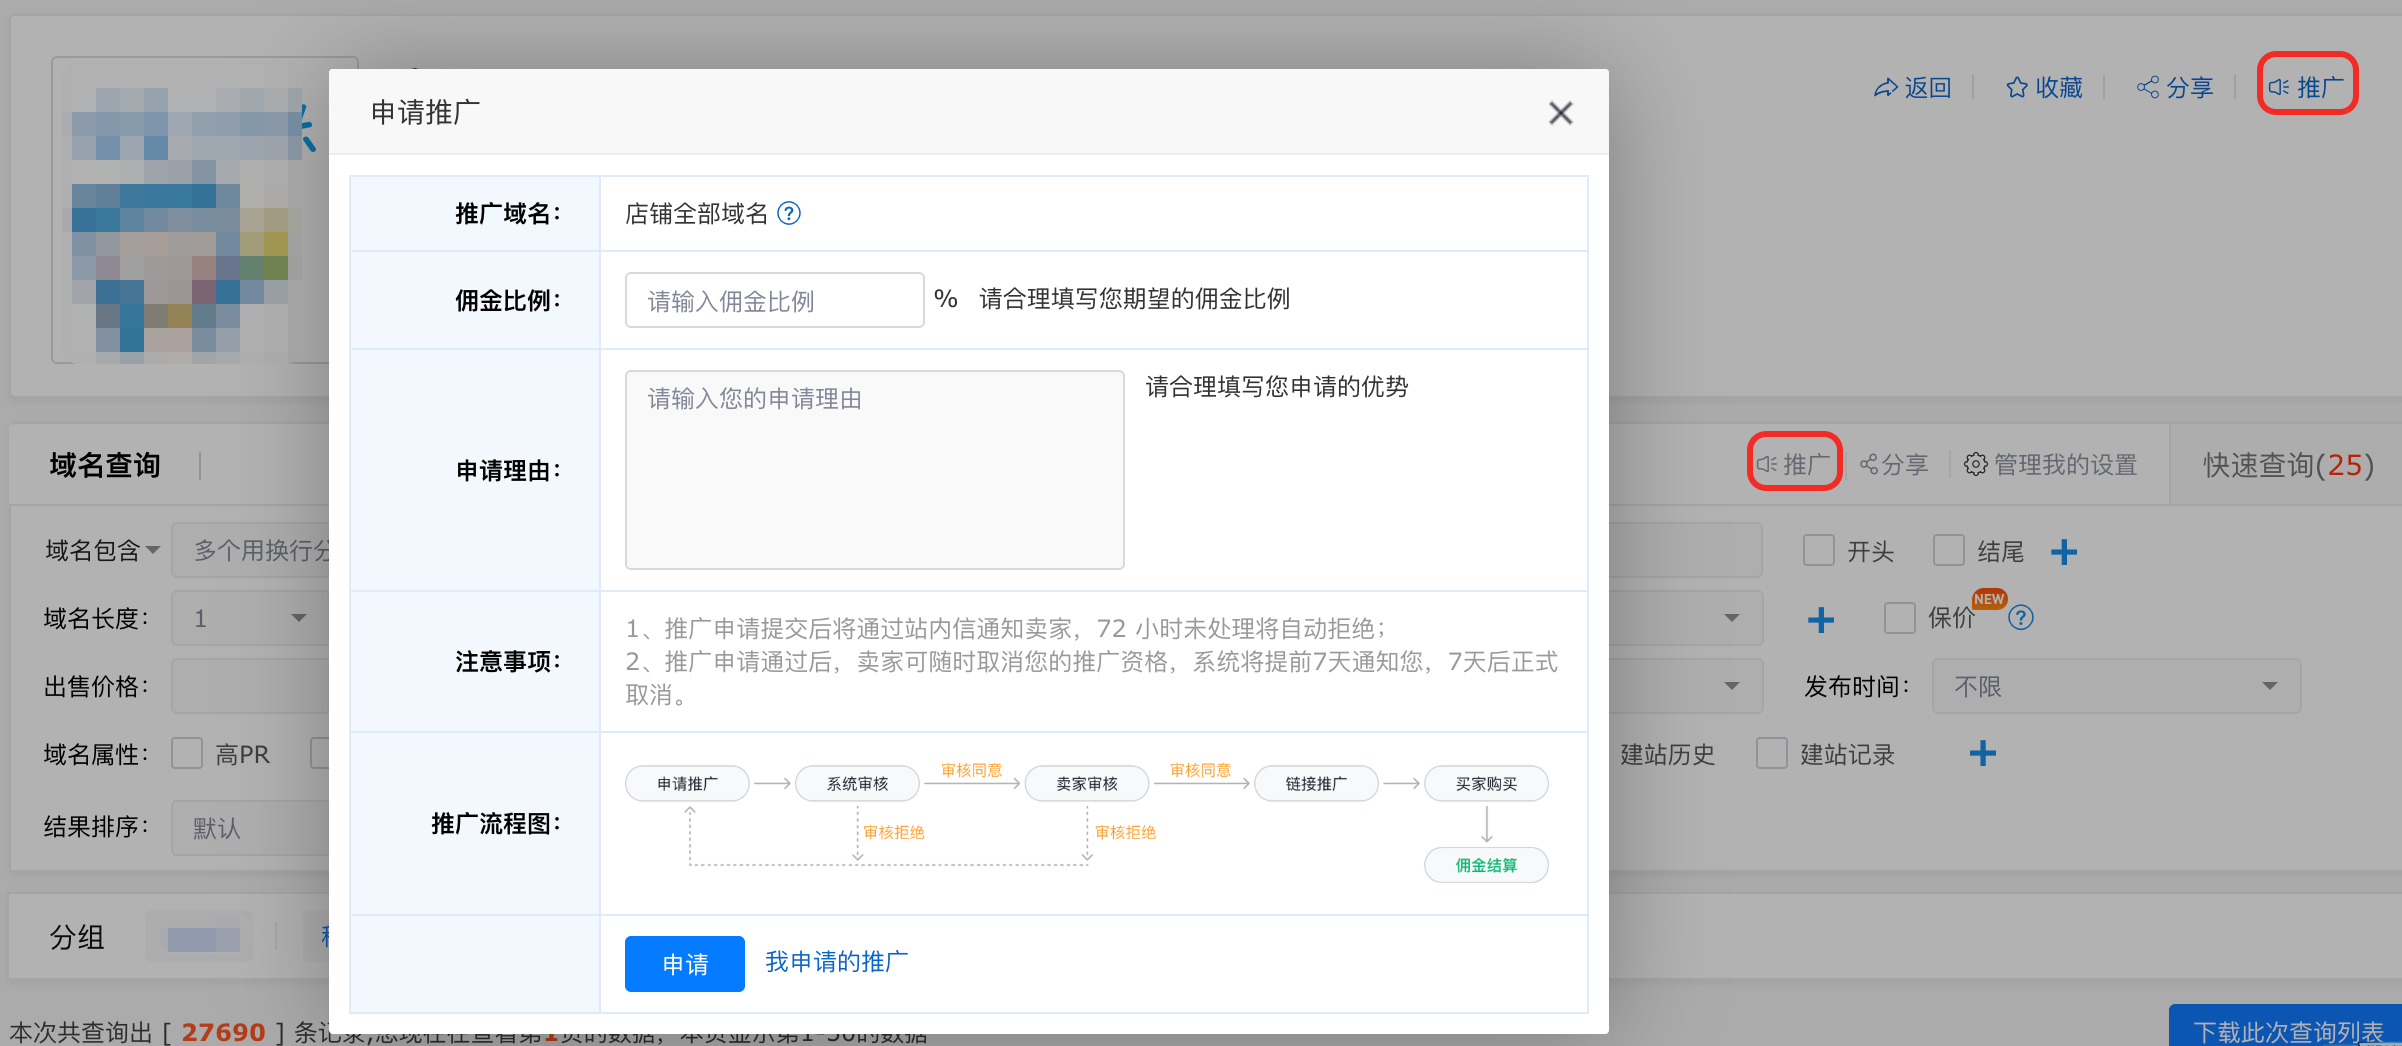Expand the 域名长度 dropdown
The width and height of the screenshot is (2402, 1046).
tap(250, 618)
